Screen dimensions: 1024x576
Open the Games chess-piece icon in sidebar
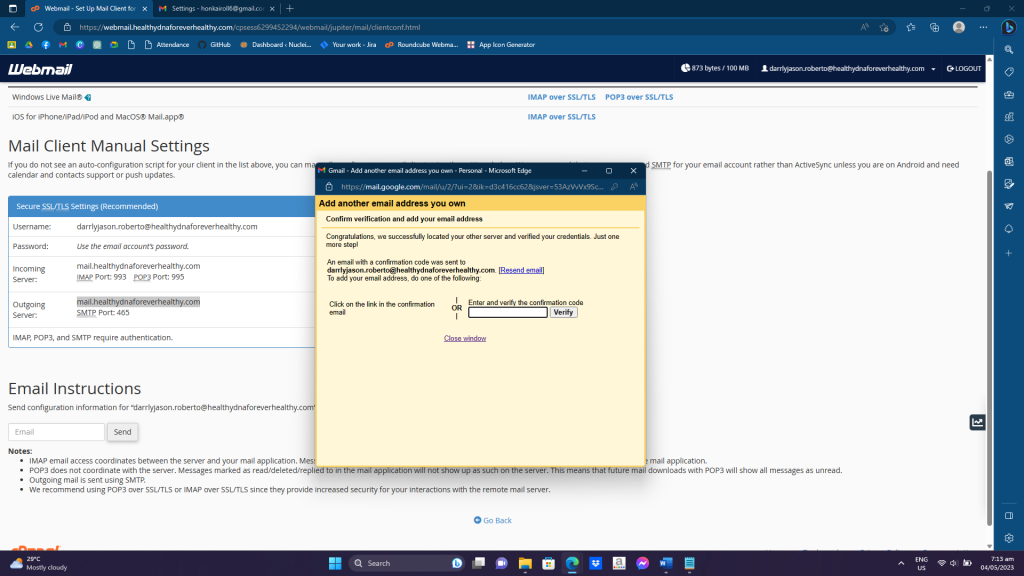point(1009,117)
